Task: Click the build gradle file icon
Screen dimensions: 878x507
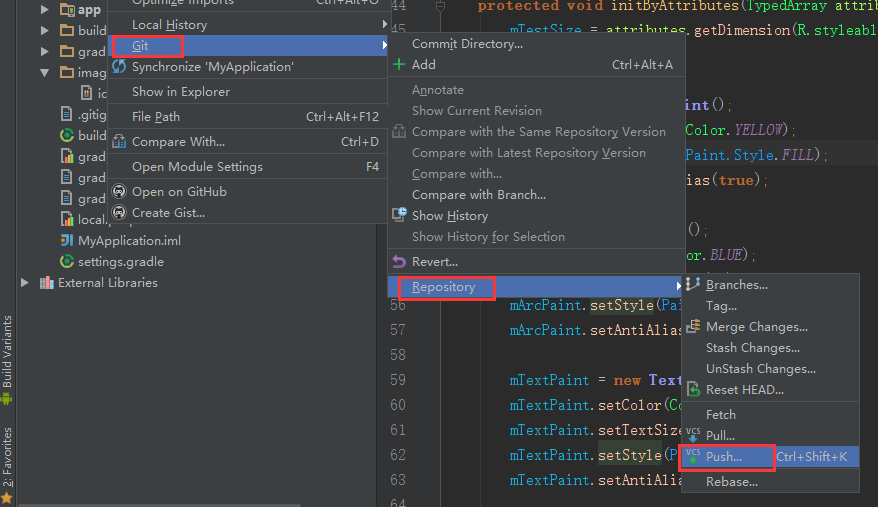Action: [x=67, y=135]
